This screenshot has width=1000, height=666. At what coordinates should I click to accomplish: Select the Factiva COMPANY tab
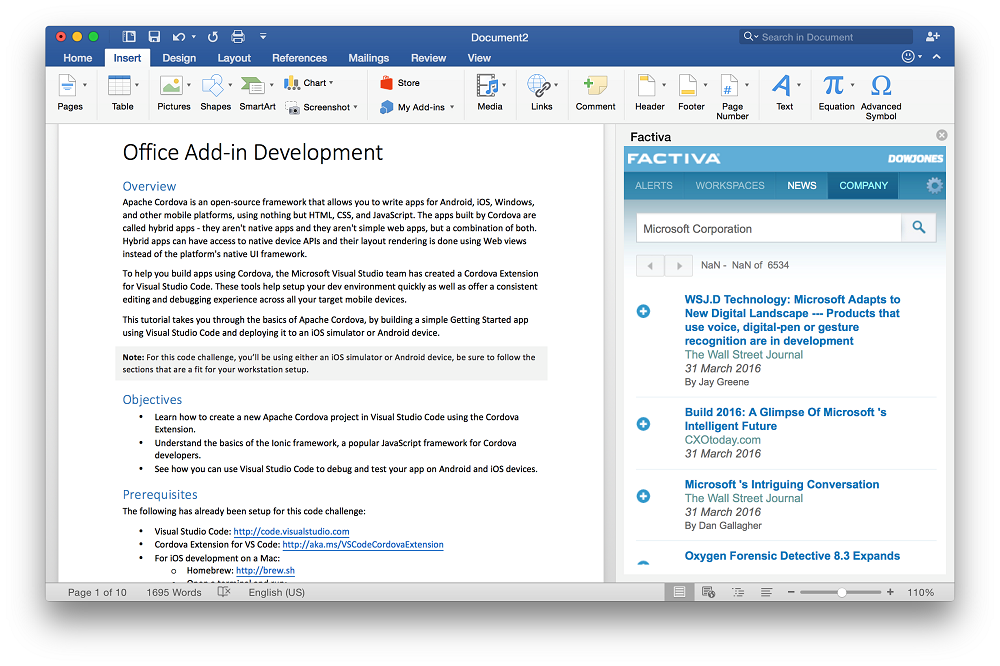(x=864, y=186)
